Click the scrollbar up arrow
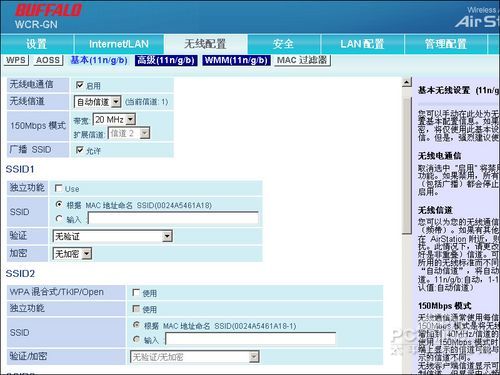This screenshot has height=375, width=500. [x=407, y=82]
